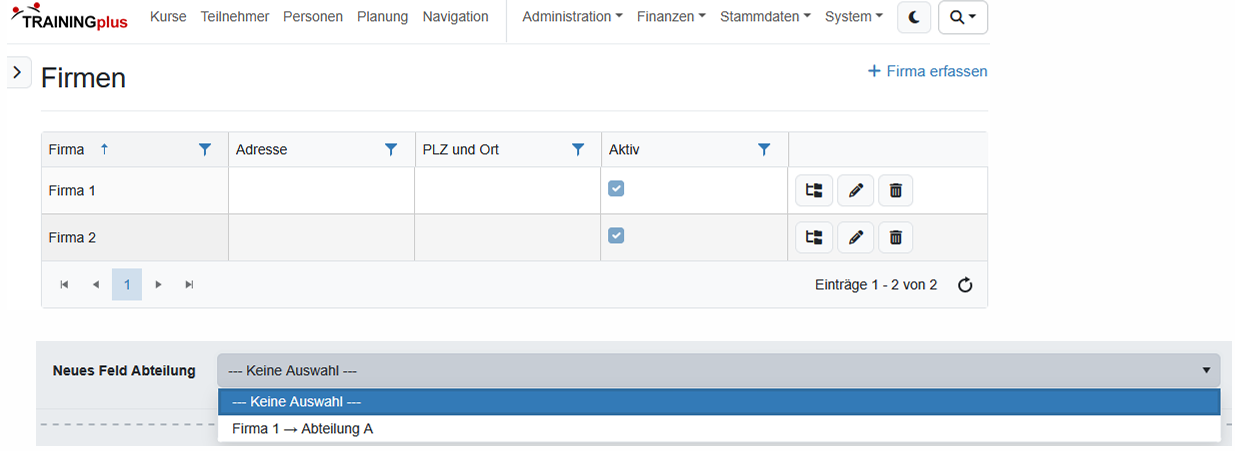Open the hierarchy view for Firma 1
Viewport: 1235px width, 451px height.
pyautogui.click(x=814, y=190)
